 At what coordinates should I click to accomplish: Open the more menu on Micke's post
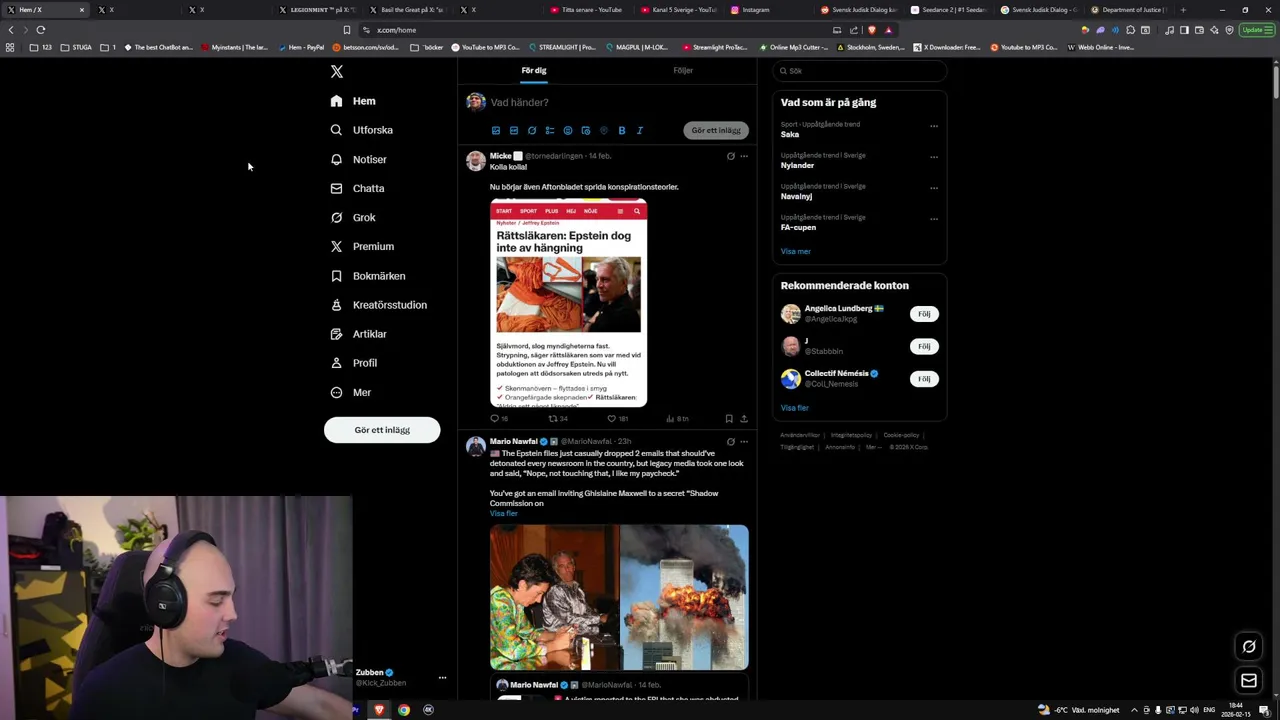[743, 156]
